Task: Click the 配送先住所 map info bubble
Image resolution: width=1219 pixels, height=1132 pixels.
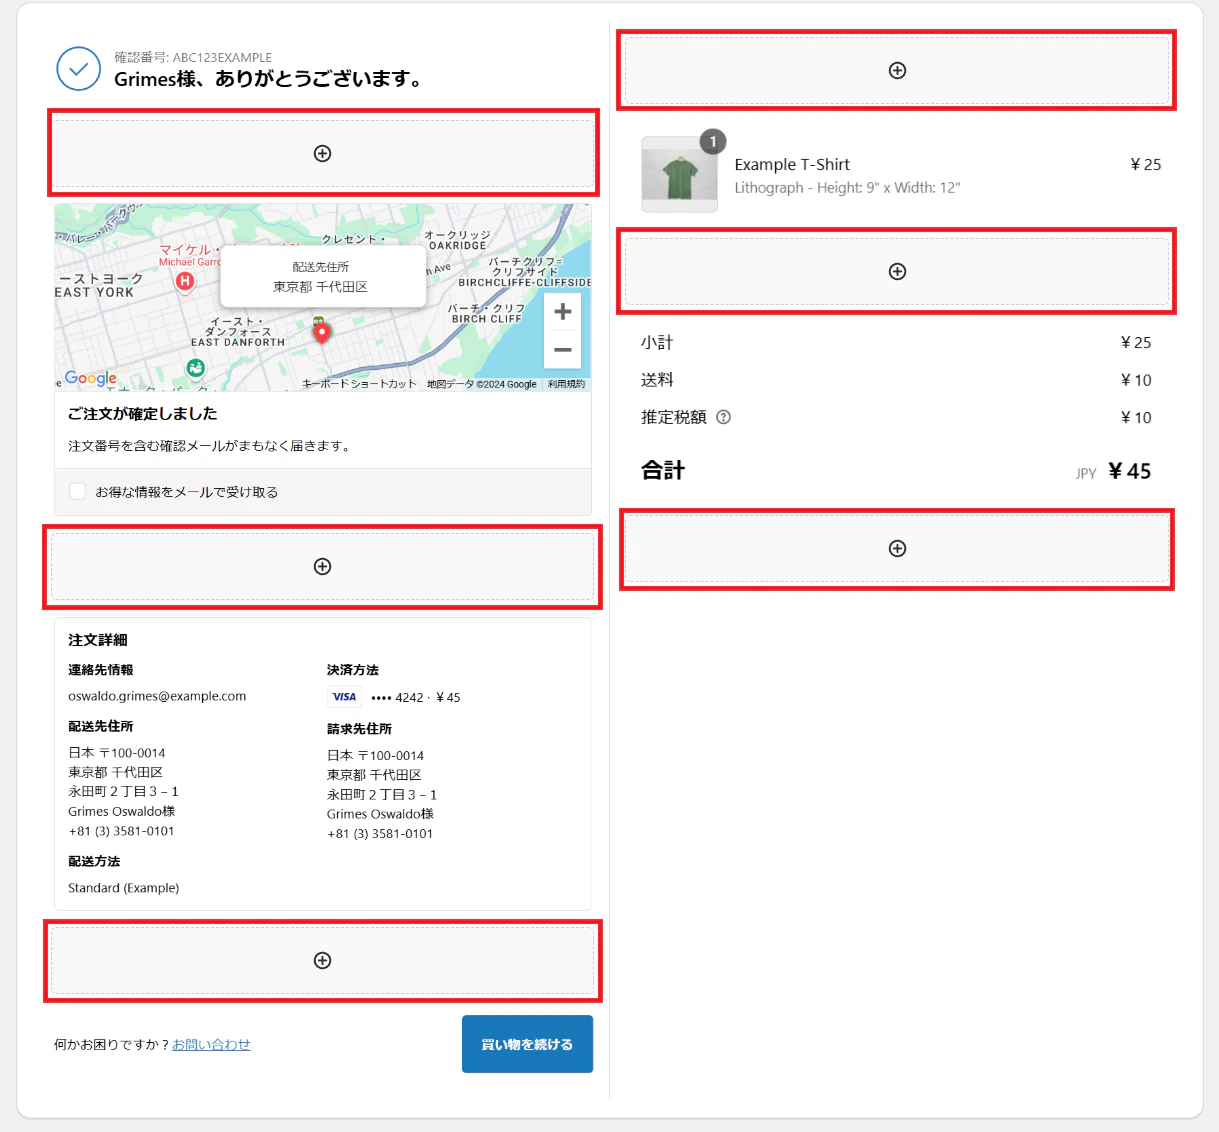Action: 321,277
